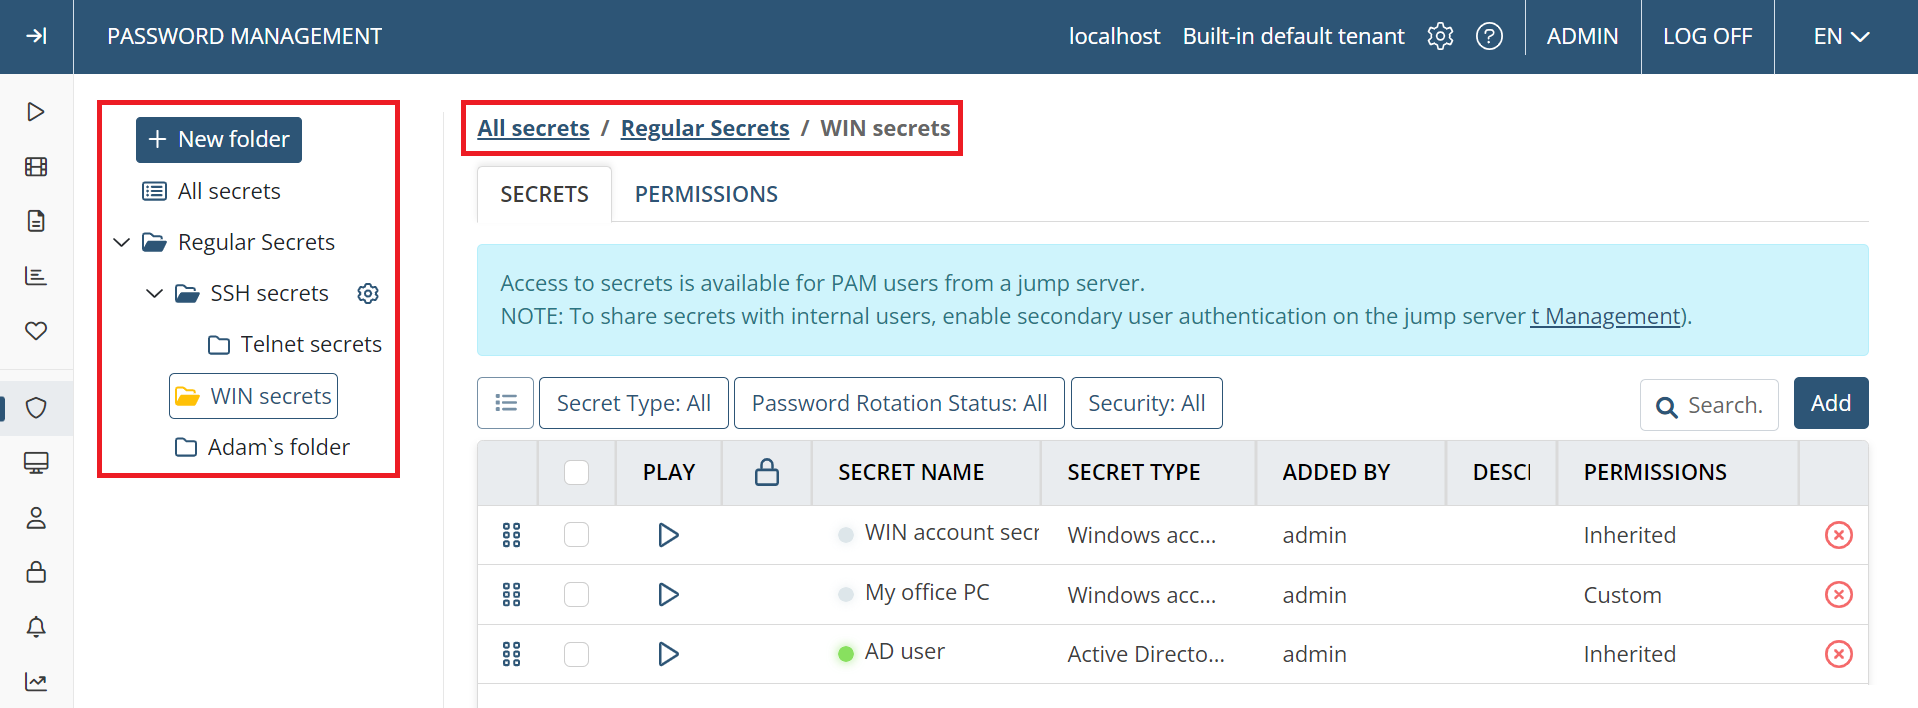
Task: Click the help question mark icon
Action: coord(1489,36)
